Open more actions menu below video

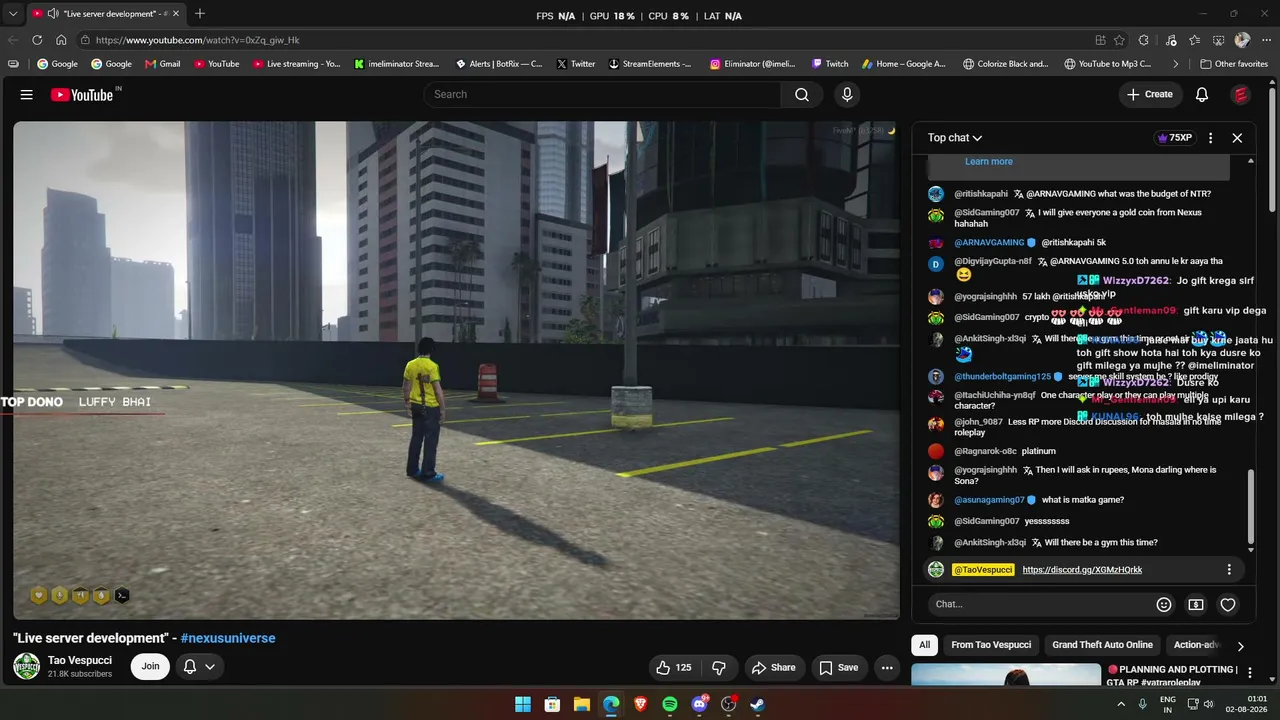886,667
